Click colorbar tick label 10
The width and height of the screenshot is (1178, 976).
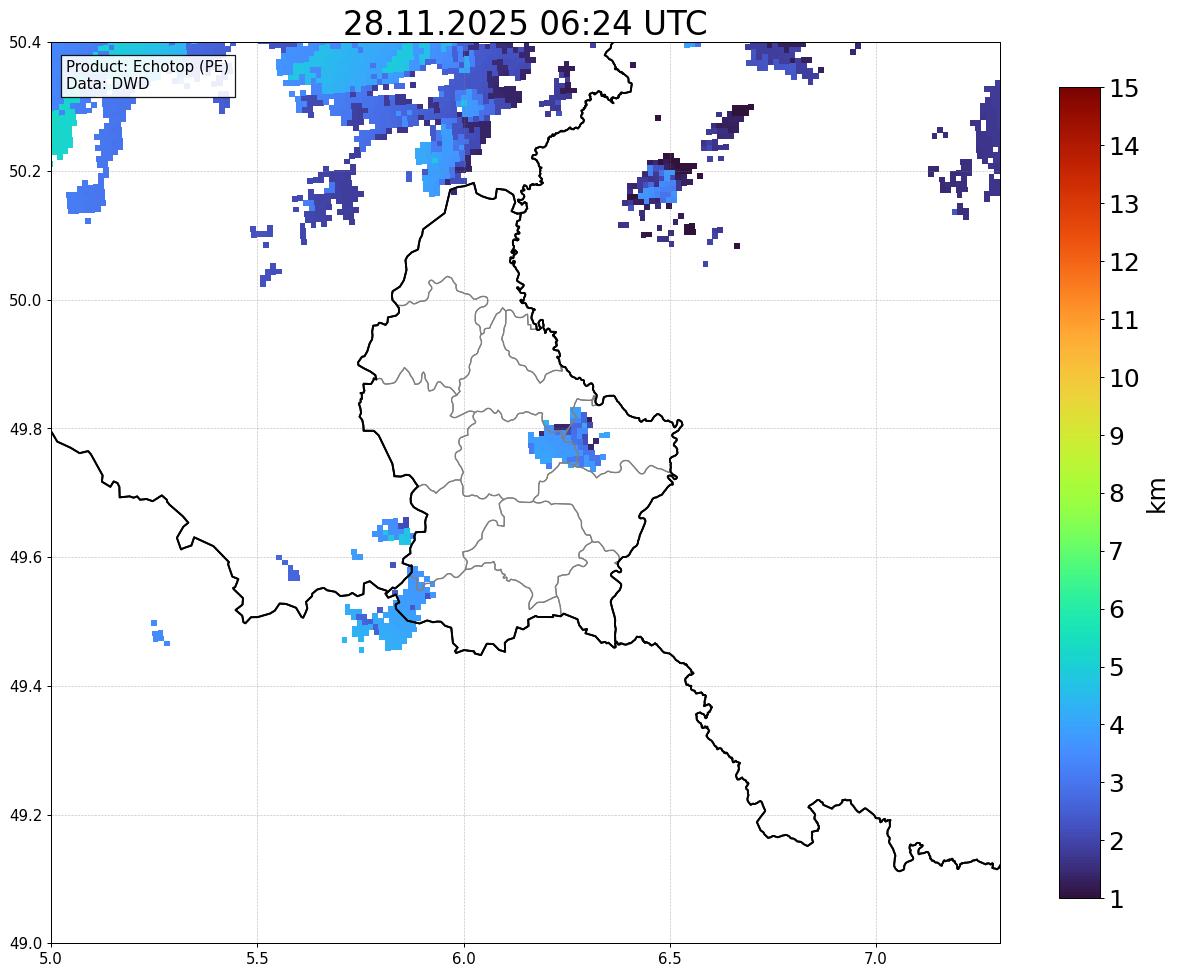click(1125, 378)
